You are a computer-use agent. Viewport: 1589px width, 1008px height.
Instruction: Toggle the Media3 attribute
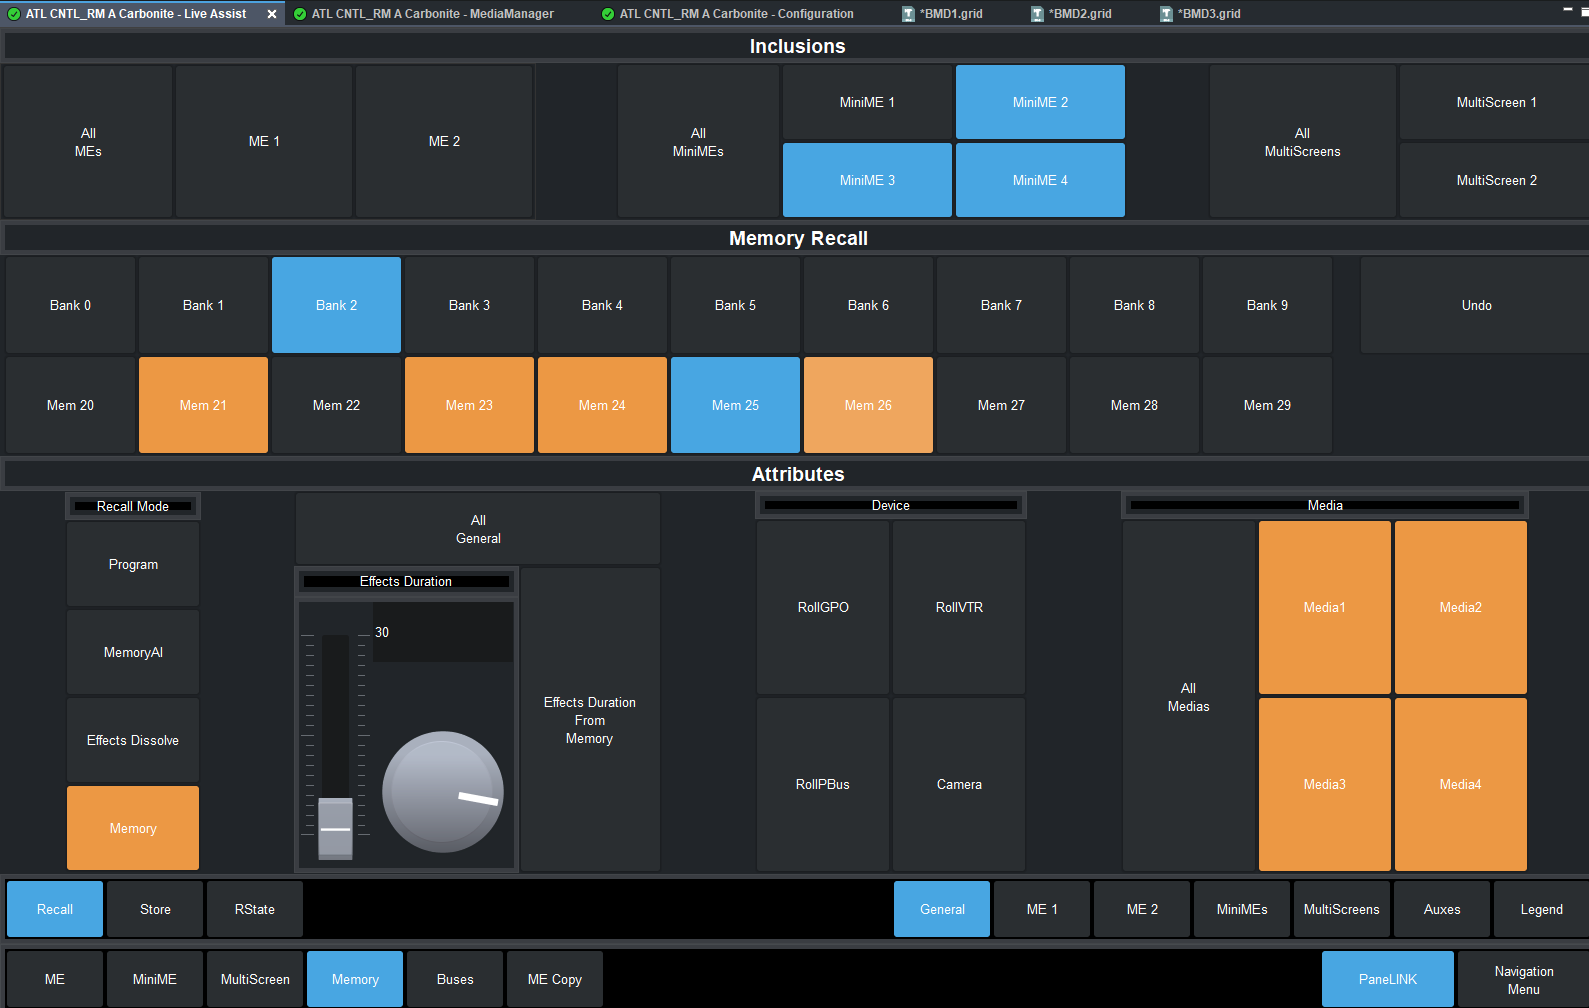(1324, 784)
